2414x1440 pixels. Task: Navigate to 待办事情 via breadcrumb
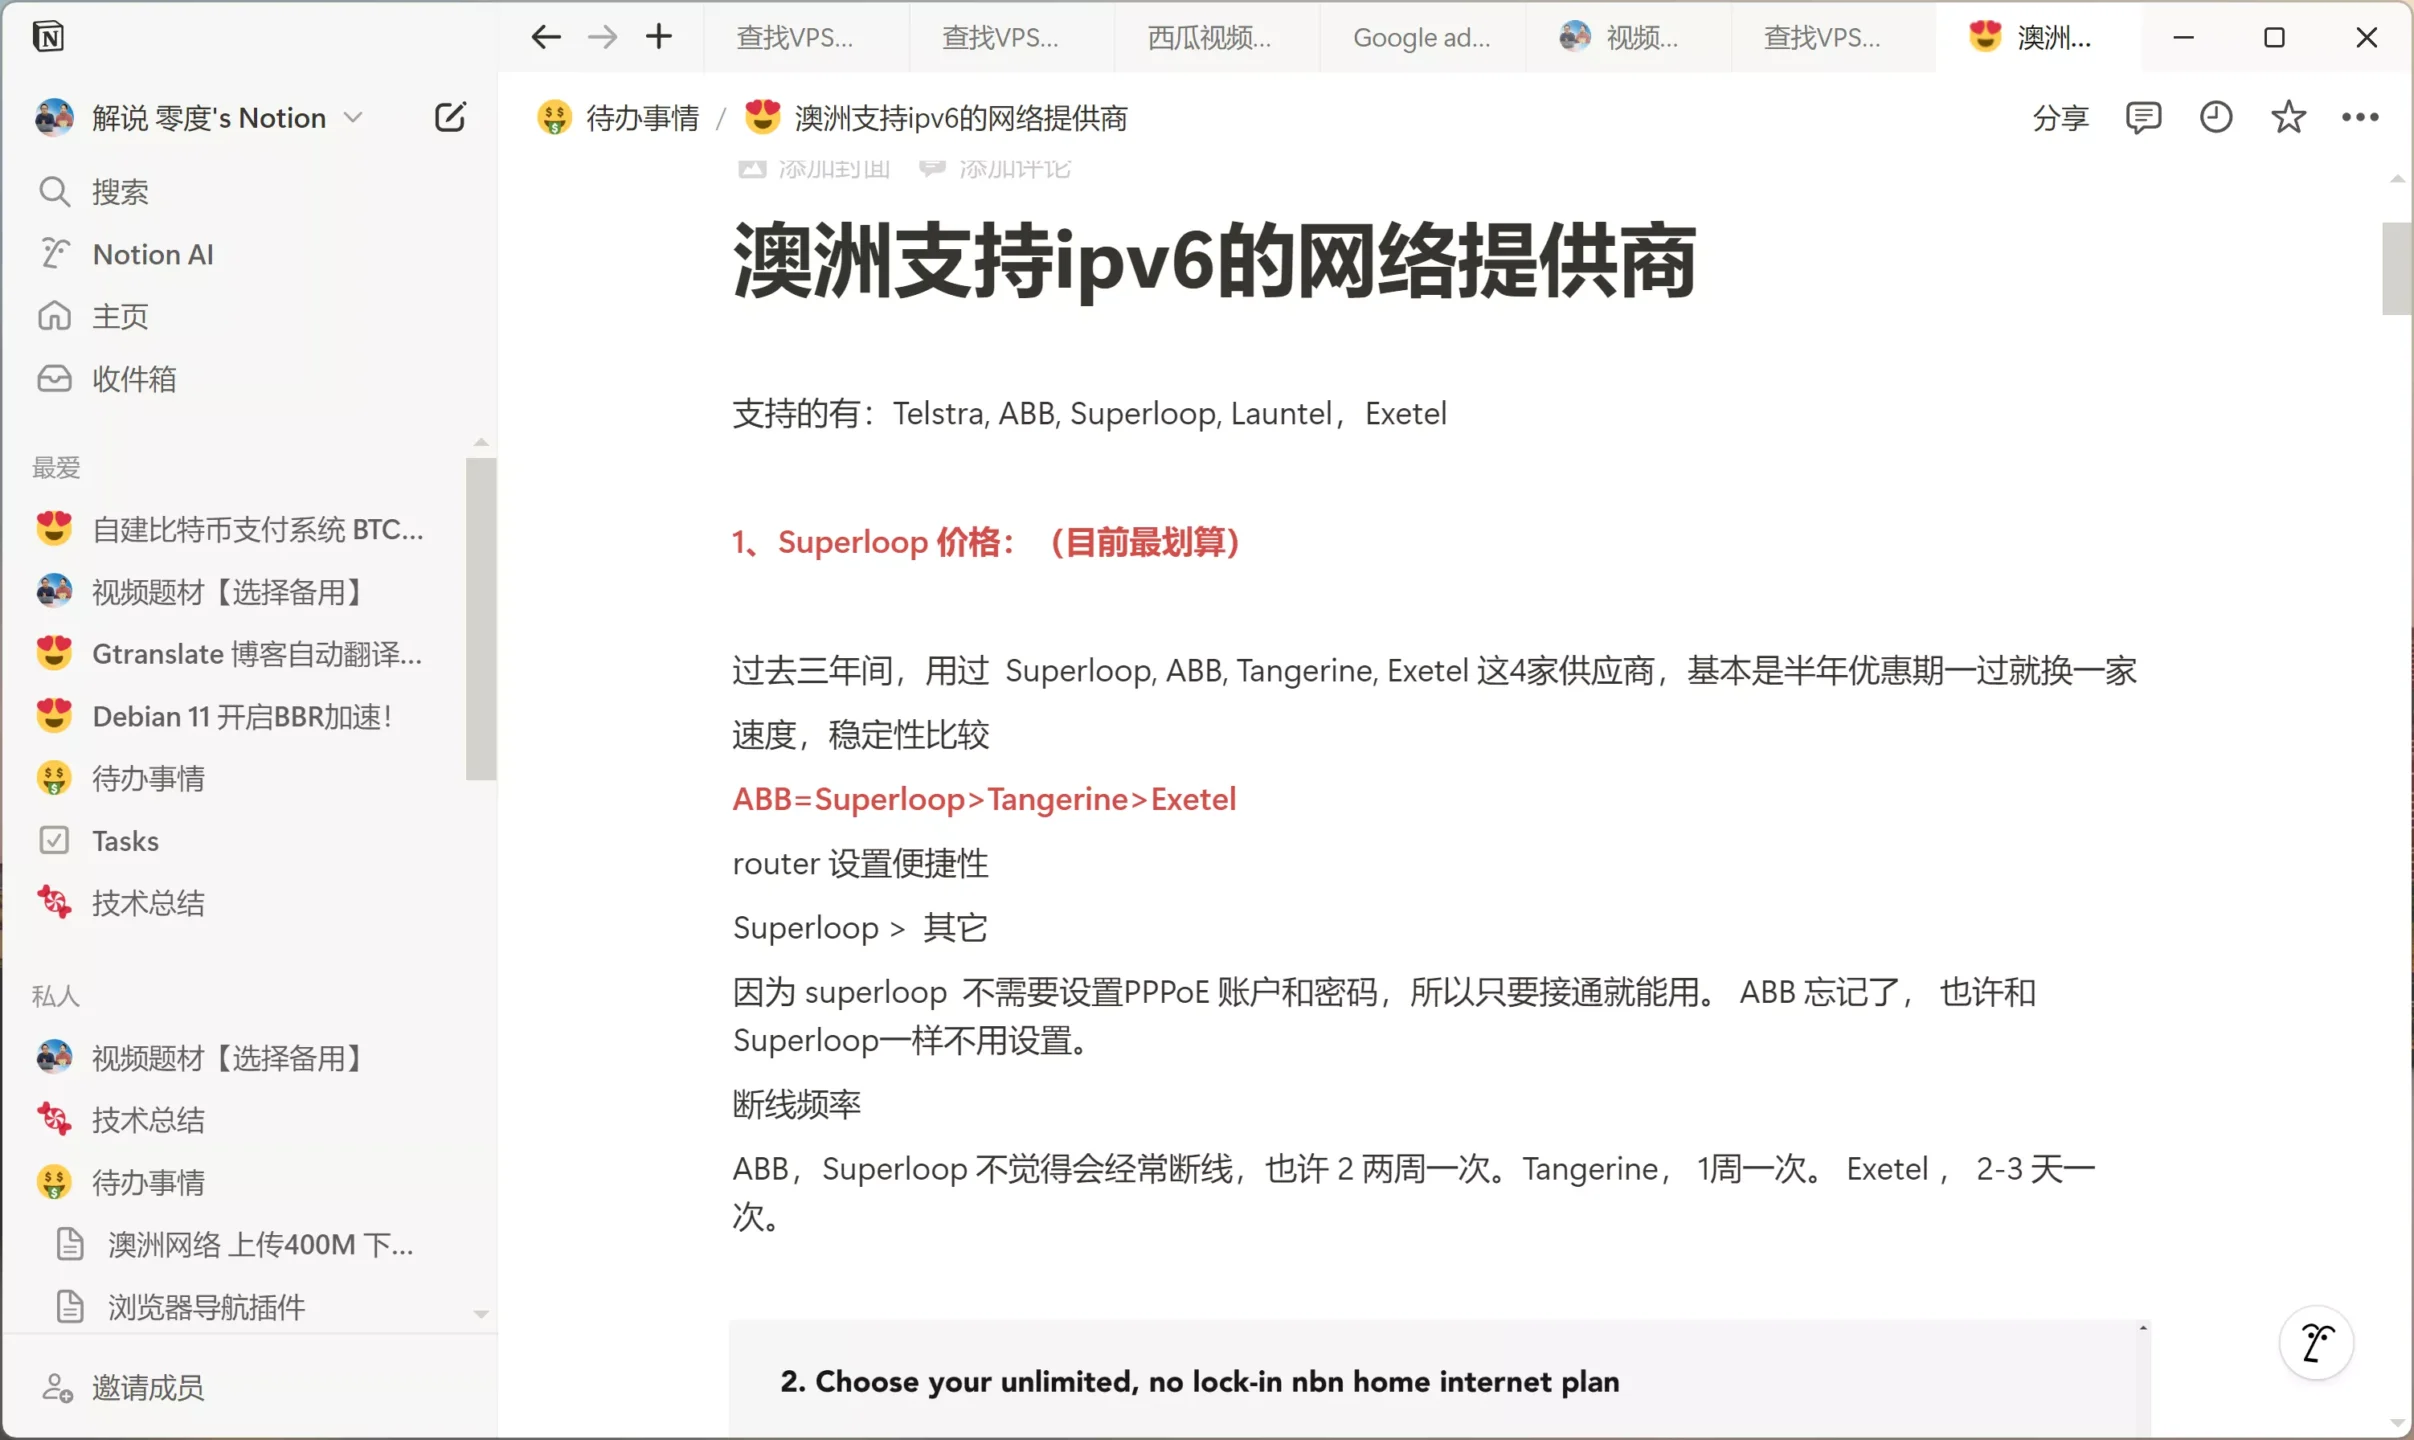643,117
